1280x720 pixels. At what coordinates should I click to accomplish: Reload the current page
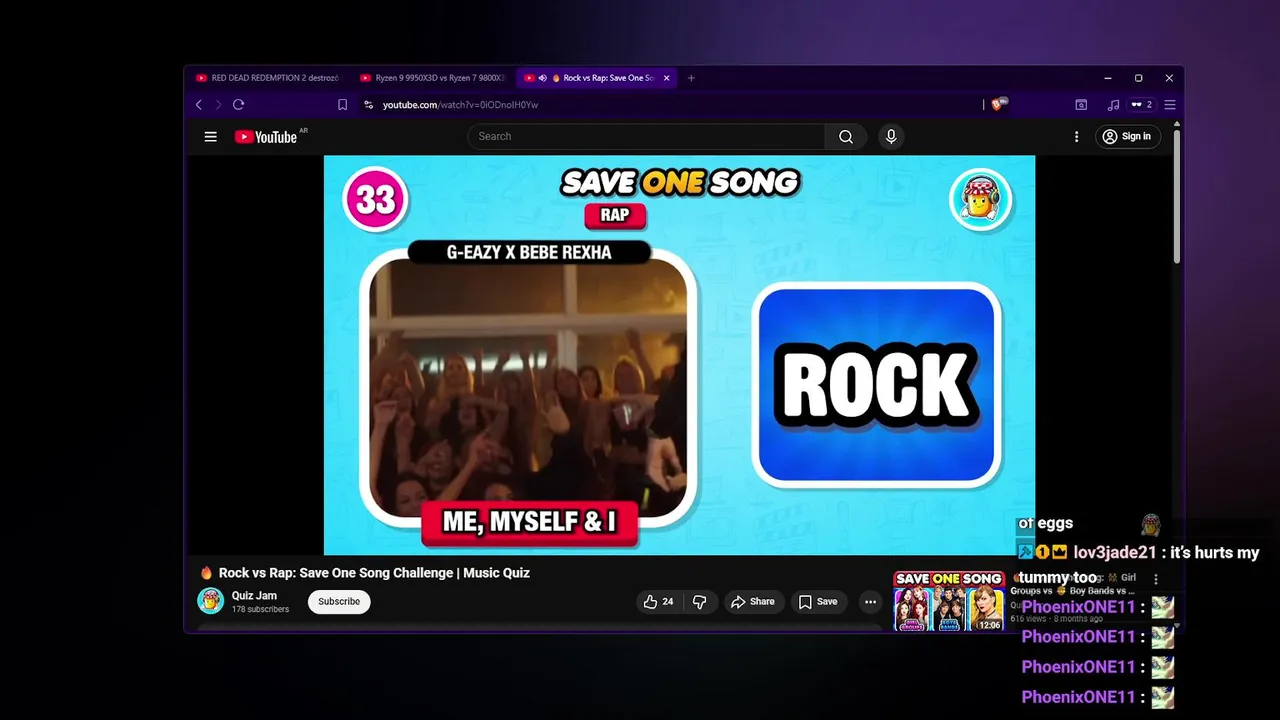(239, 105)
